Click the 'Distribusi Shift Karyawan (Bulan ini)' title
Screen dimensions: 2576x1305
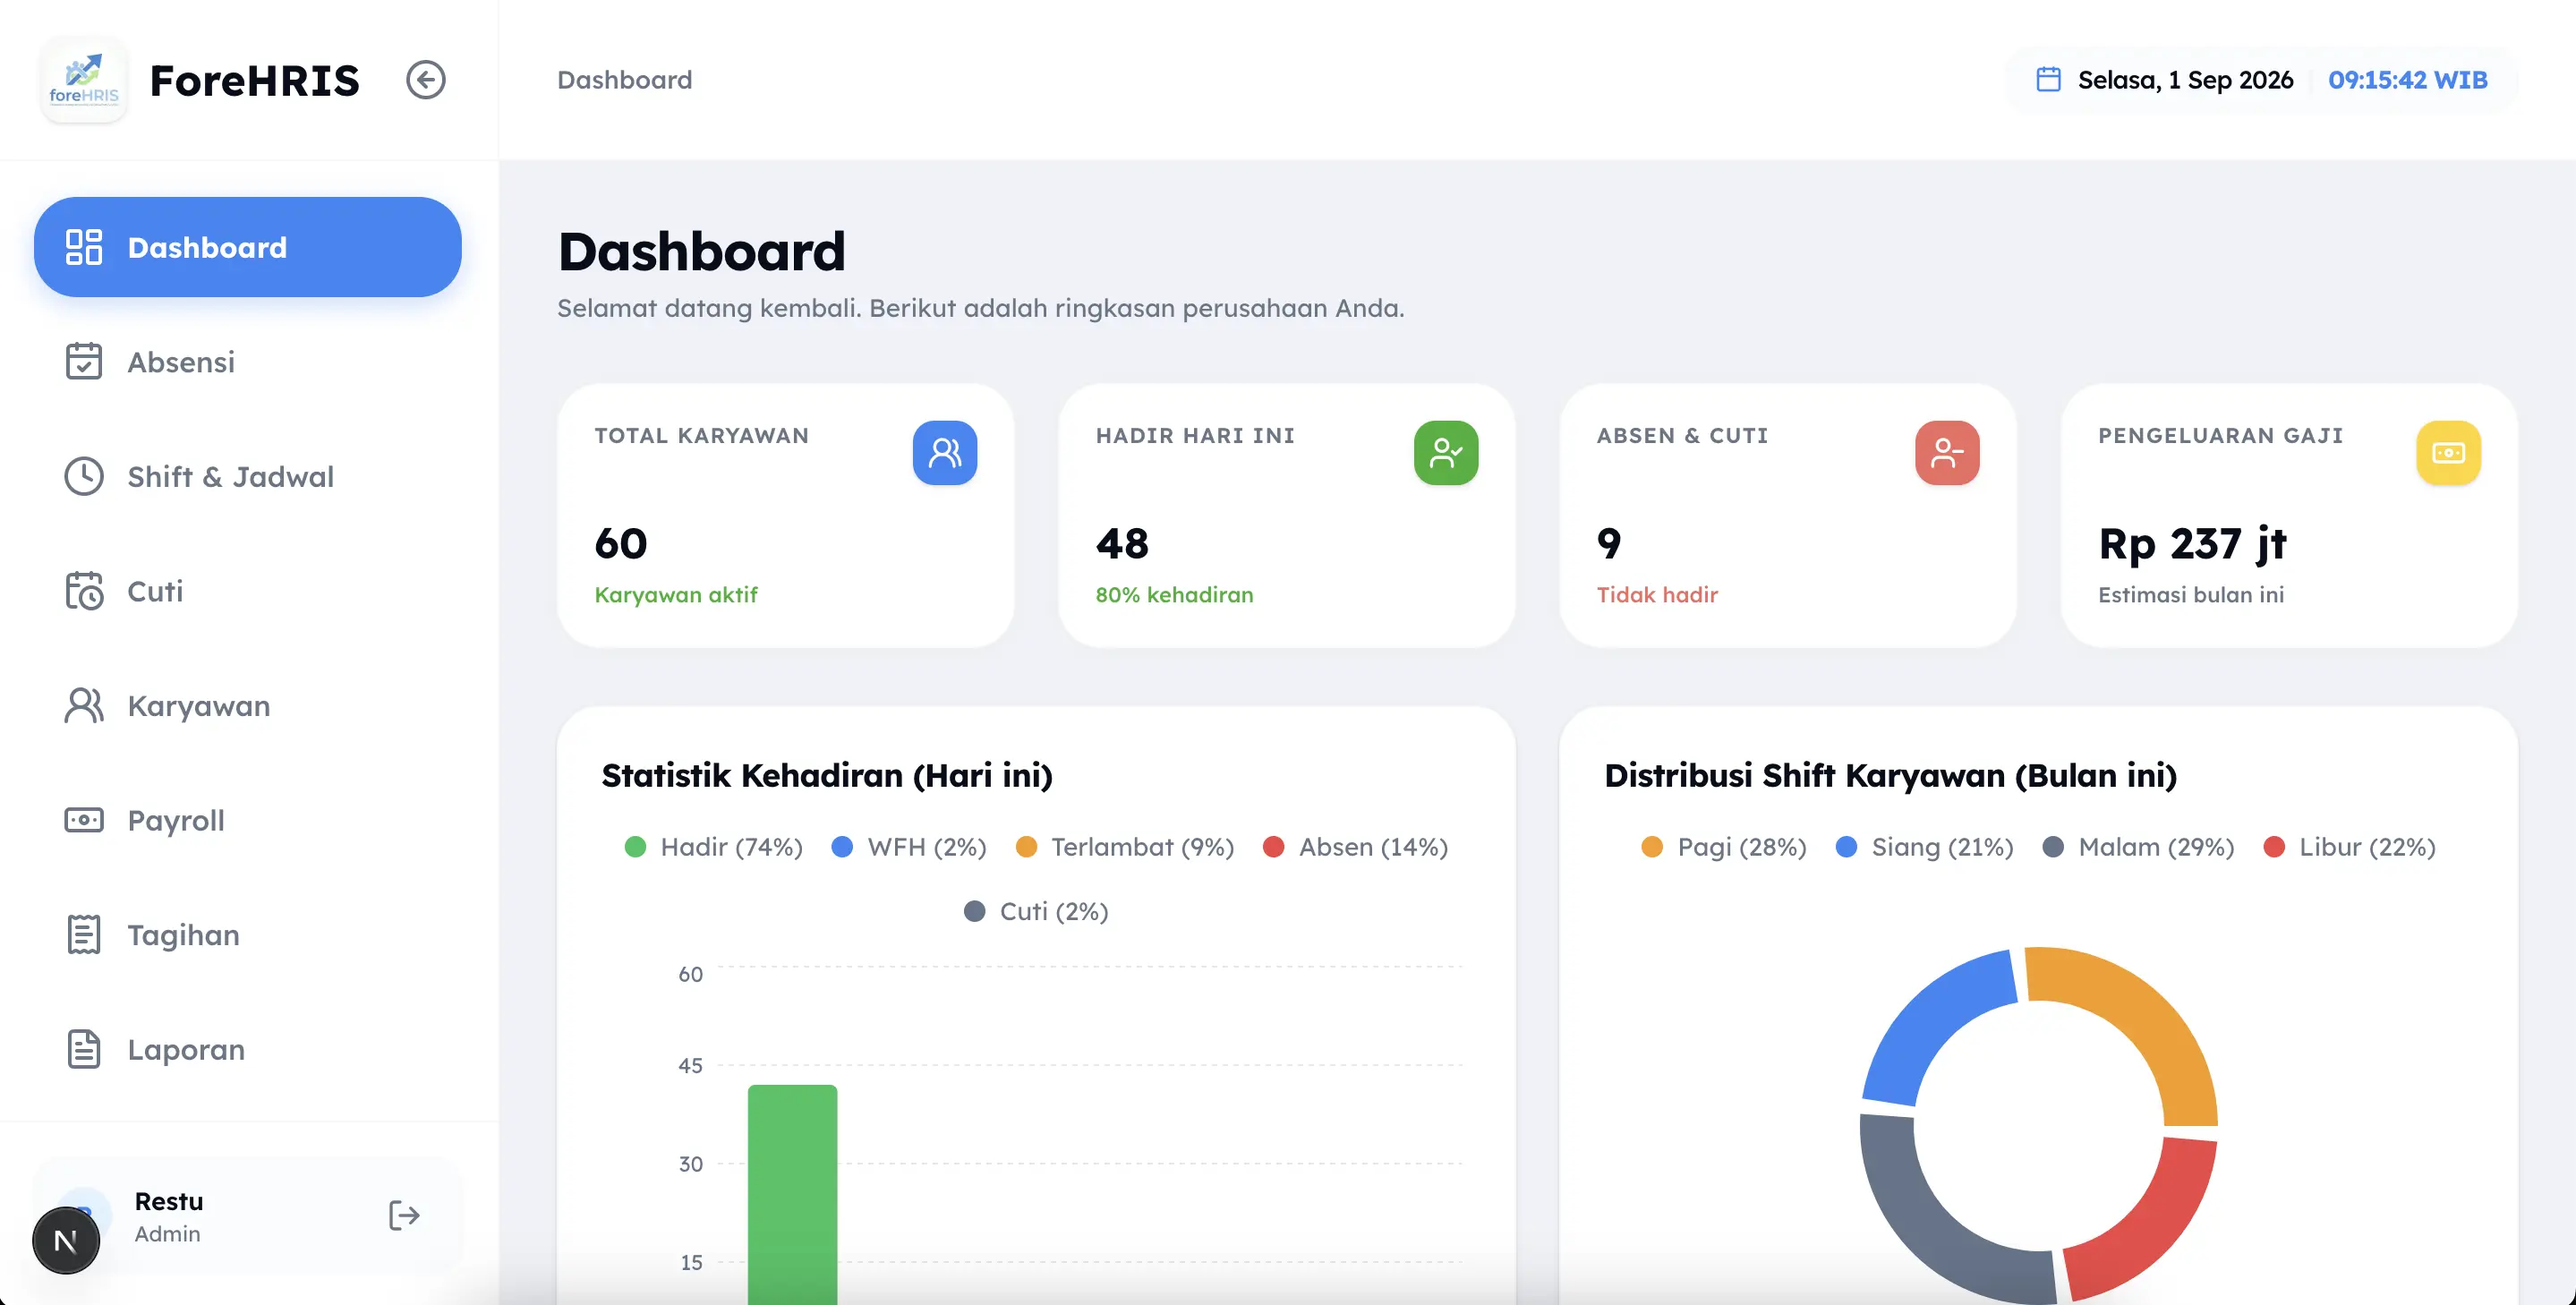[1890, 775]
